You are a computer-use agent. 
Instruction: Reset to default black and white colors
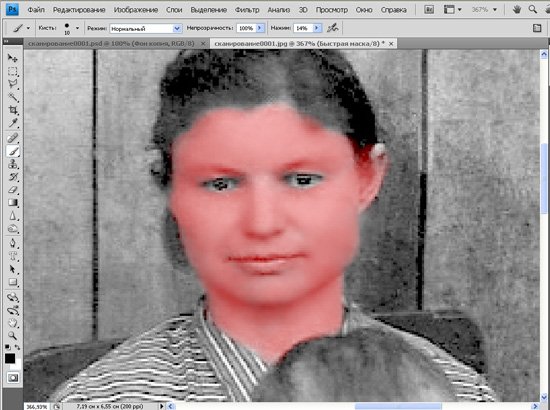(x=7, y=347)
